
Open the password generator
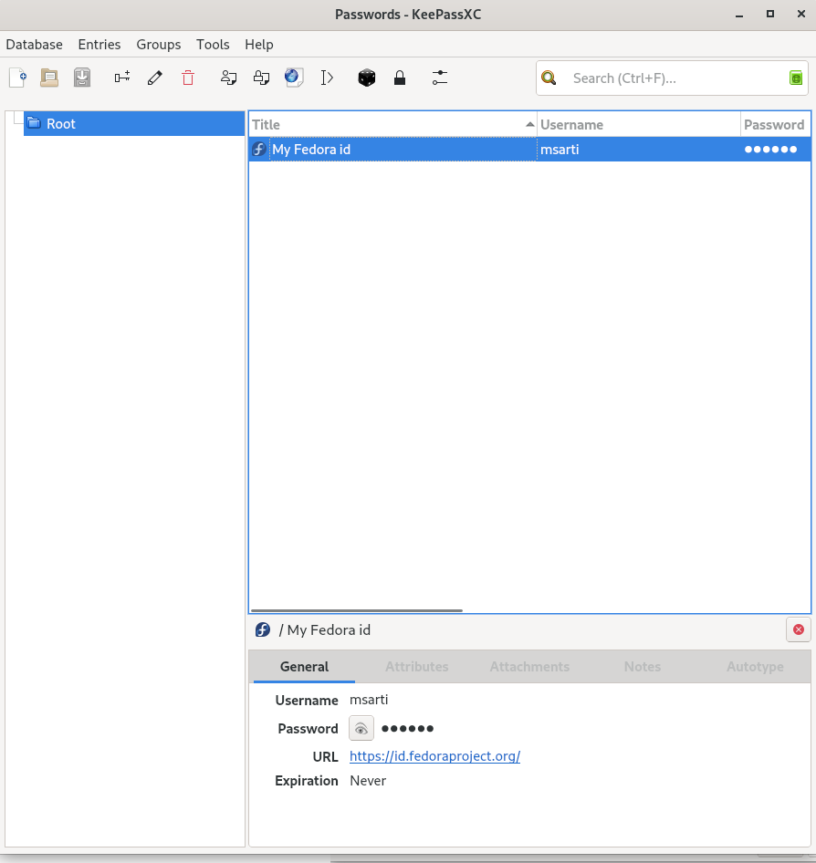click(x=366, y=78)
